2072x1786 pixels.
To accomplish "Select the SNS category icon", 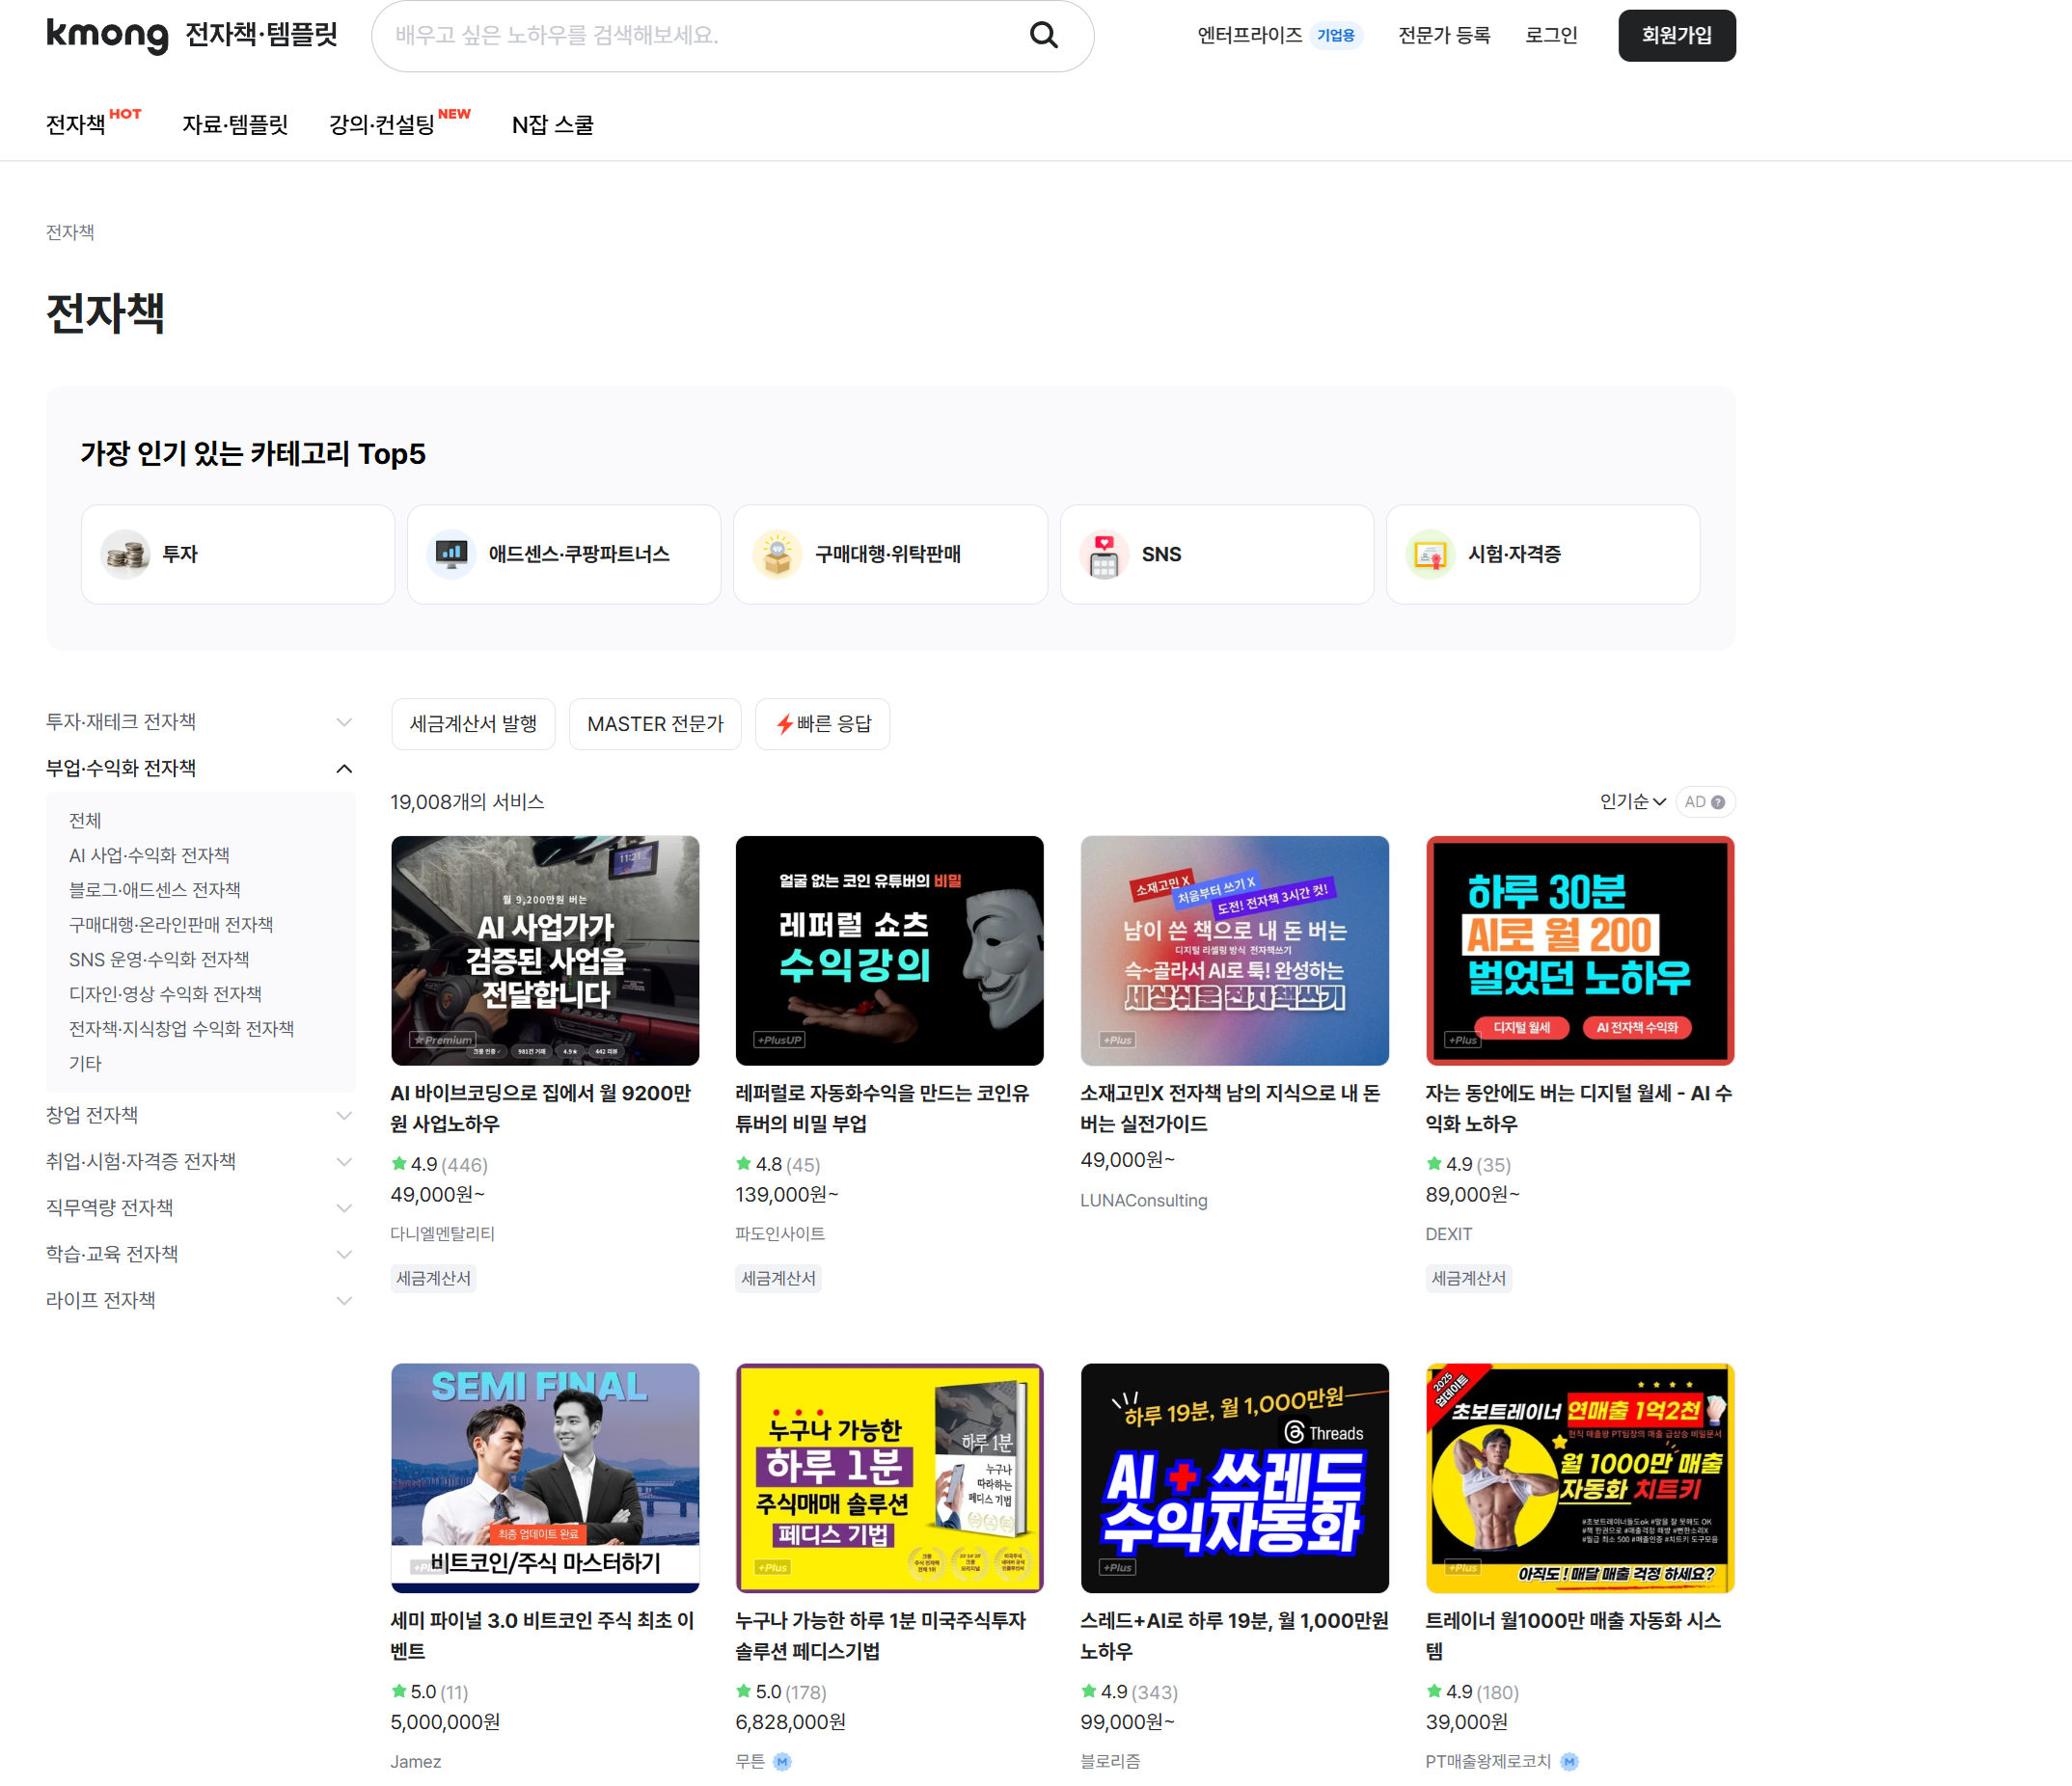I will 1104,554.
